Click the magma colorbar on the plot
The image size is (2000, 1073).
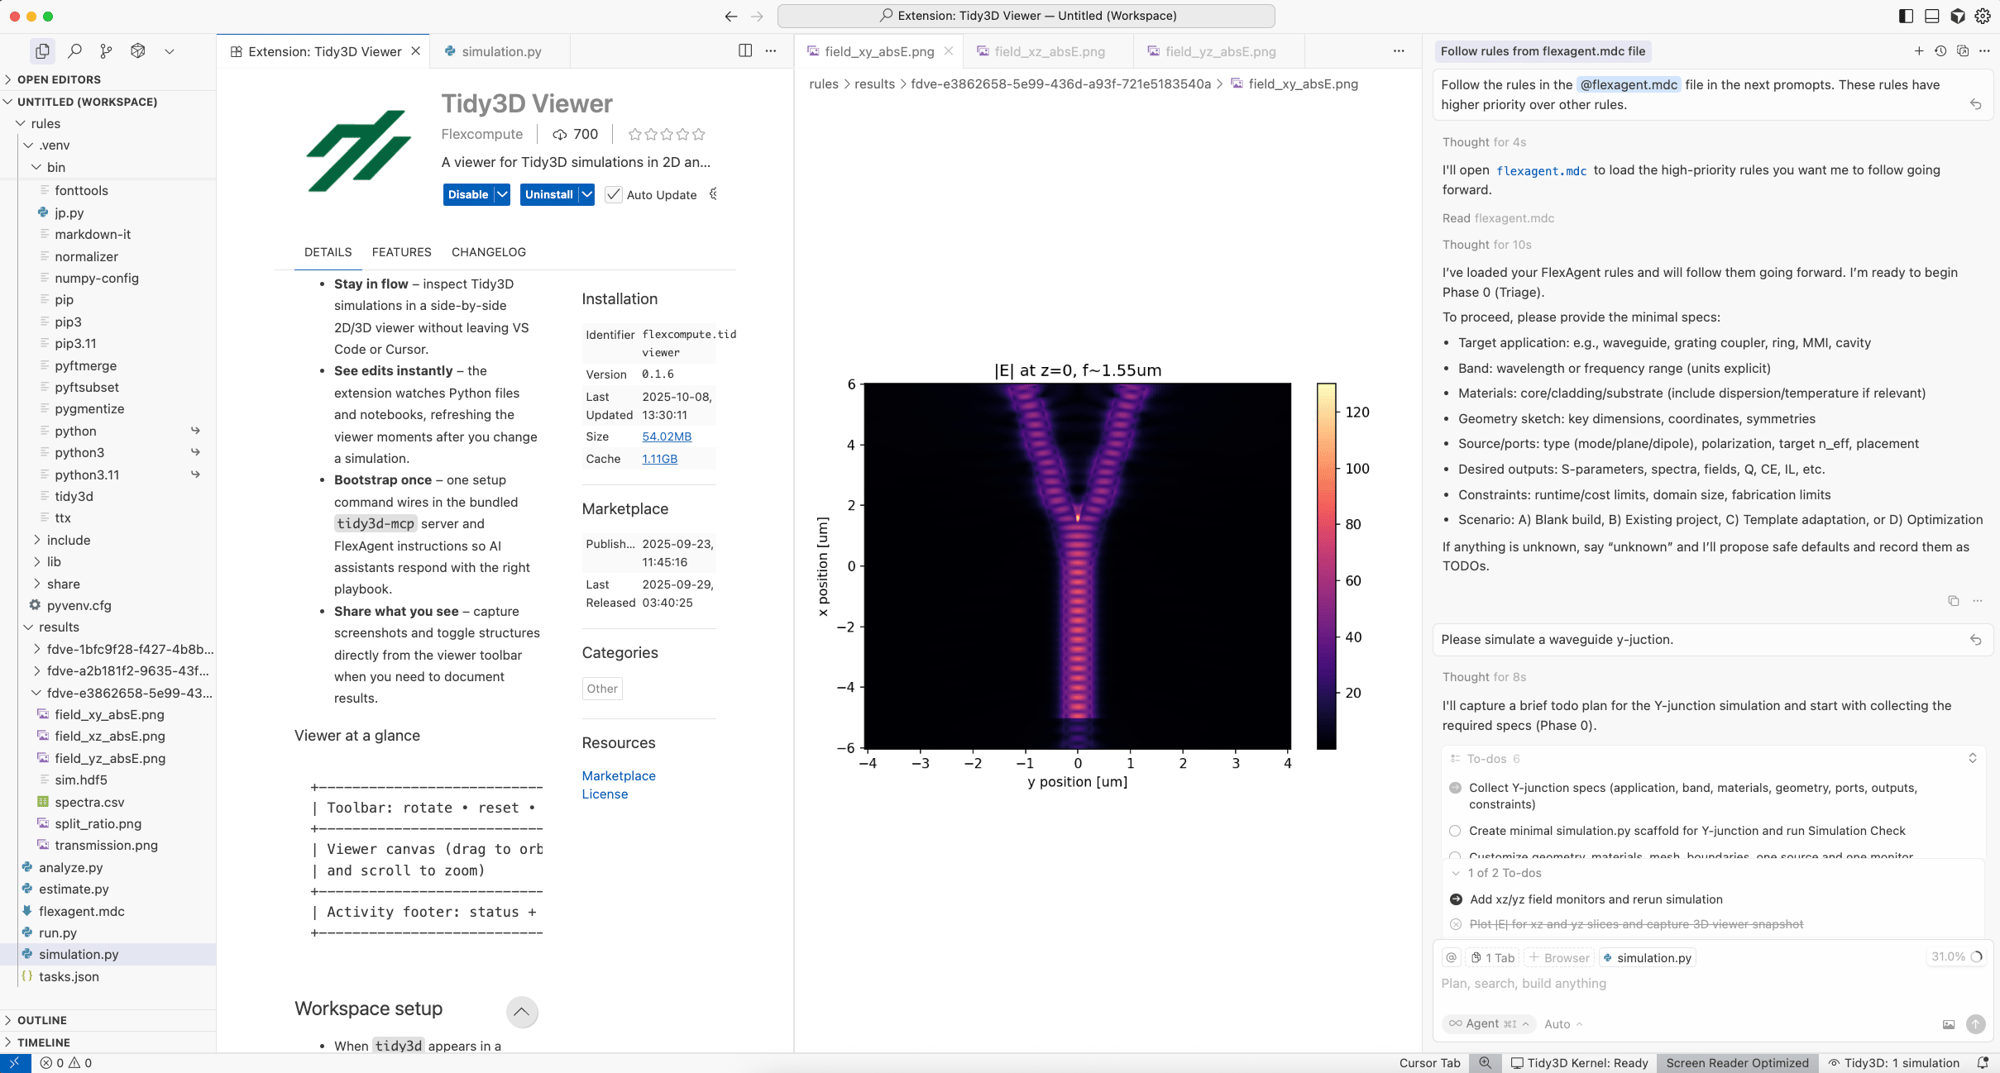[1326, 566]
